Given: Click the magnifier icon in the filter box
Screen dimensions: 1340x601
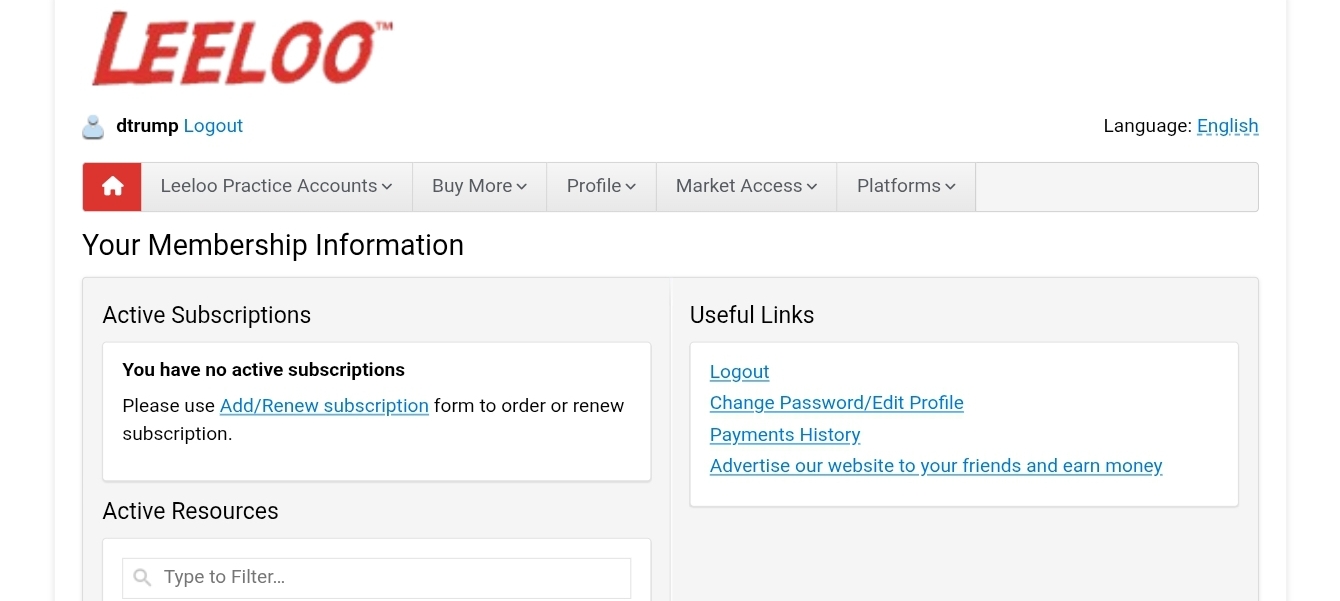Looking at the screenshot, I should [x=142, y=578].
